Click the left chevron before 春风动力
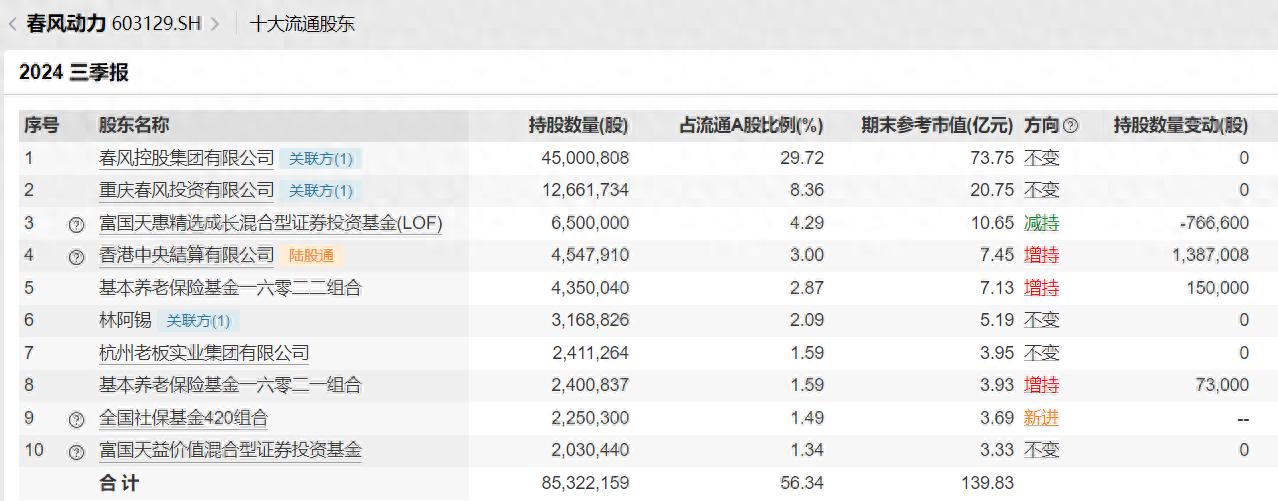The height and width of the screenshot is (501, 1278). 12,22
